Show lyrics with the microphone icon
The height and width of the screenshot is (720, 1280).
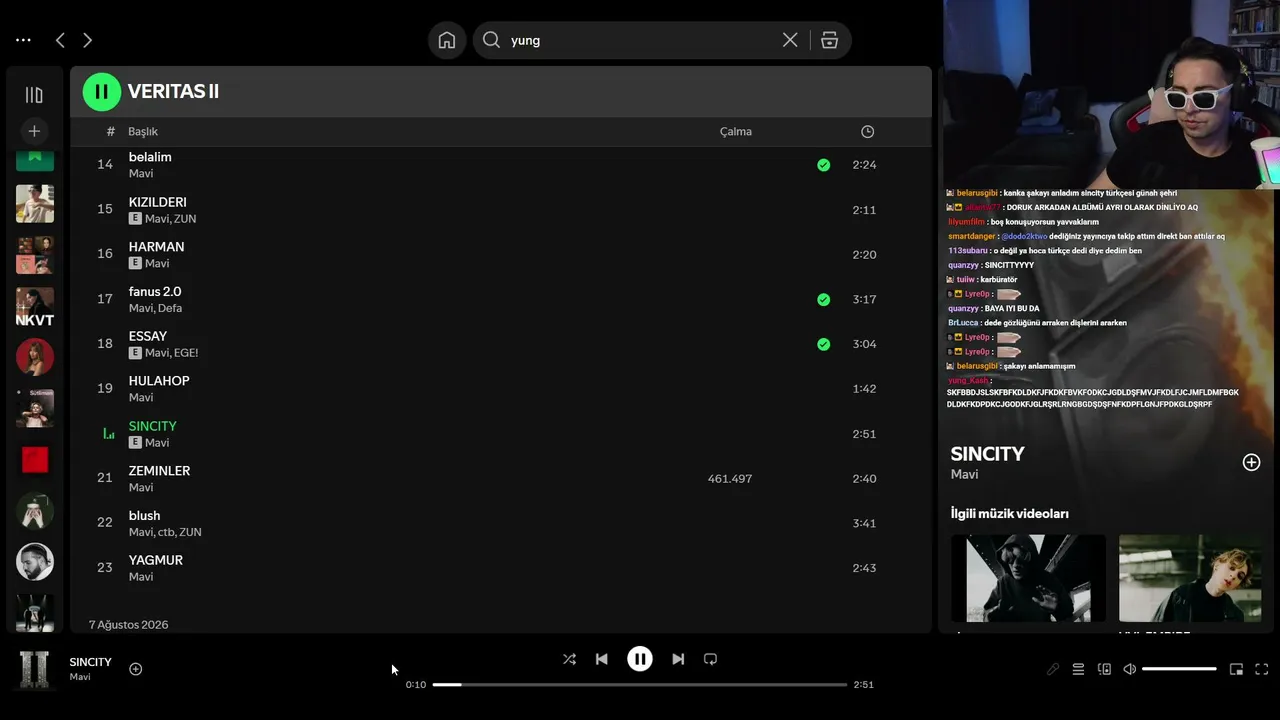[1053, 669]
